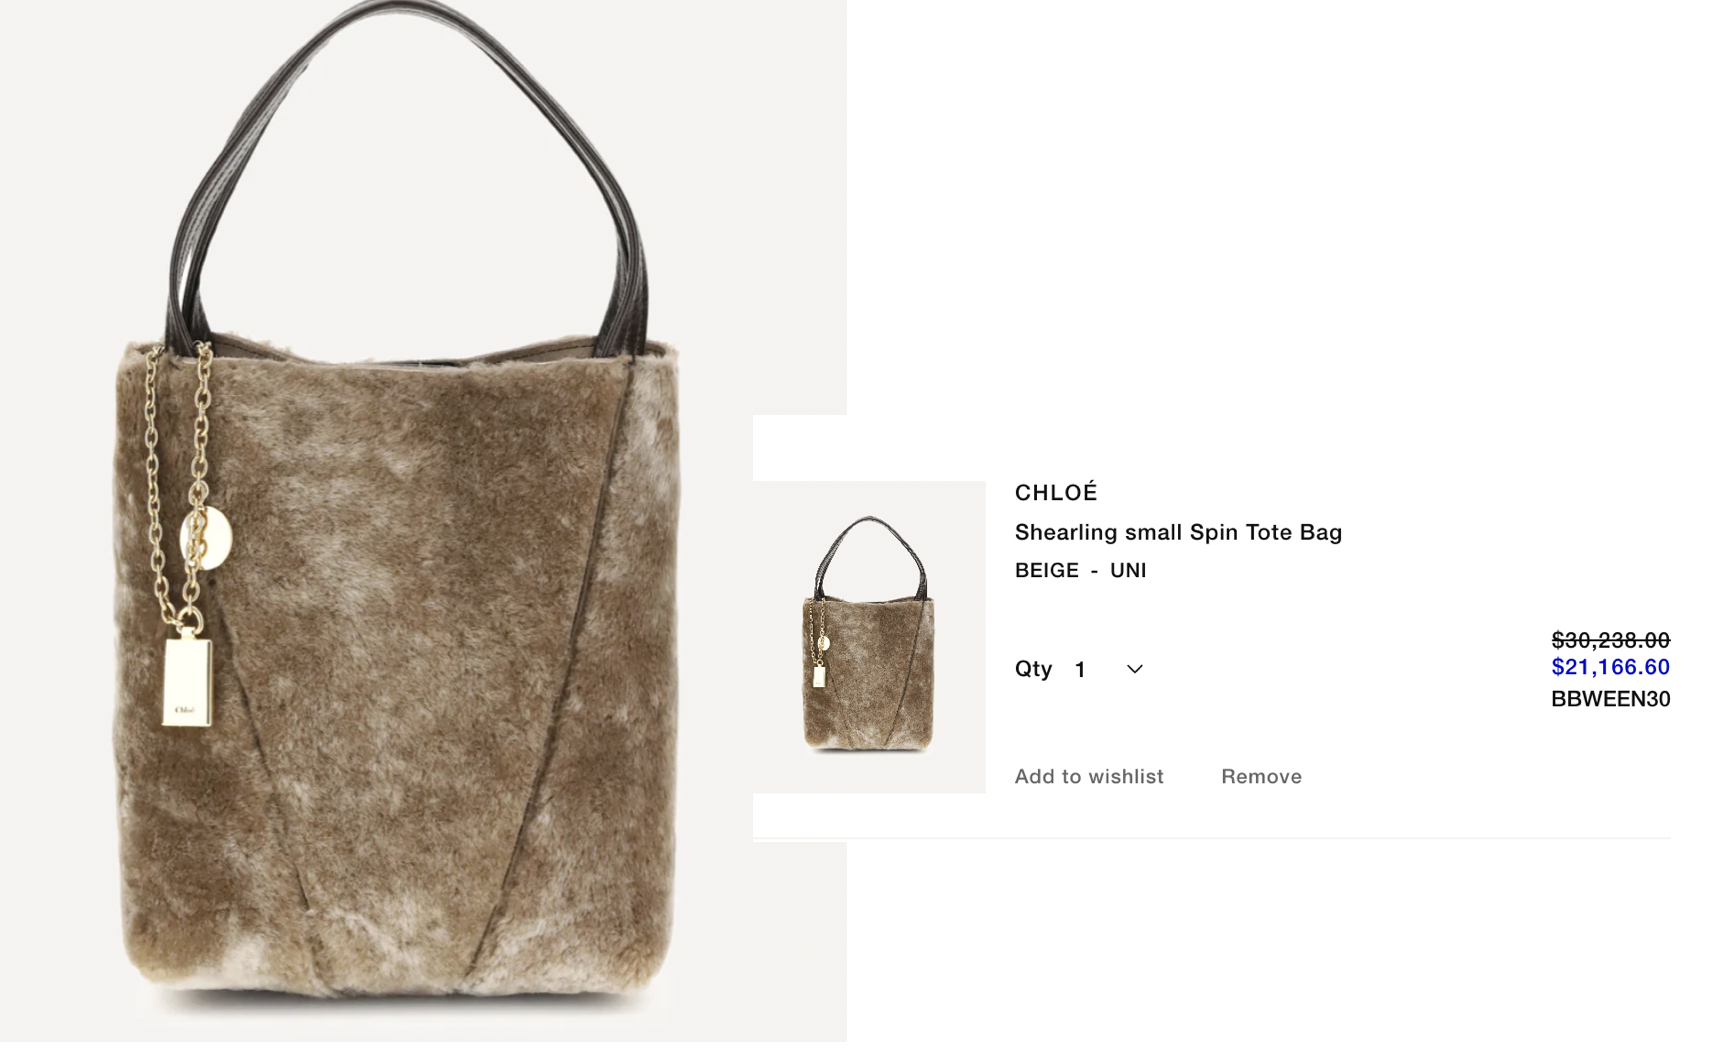The height and width of the screenshot is (1060, 1728).
Task: Click the Qty label
Action: 1033,668
